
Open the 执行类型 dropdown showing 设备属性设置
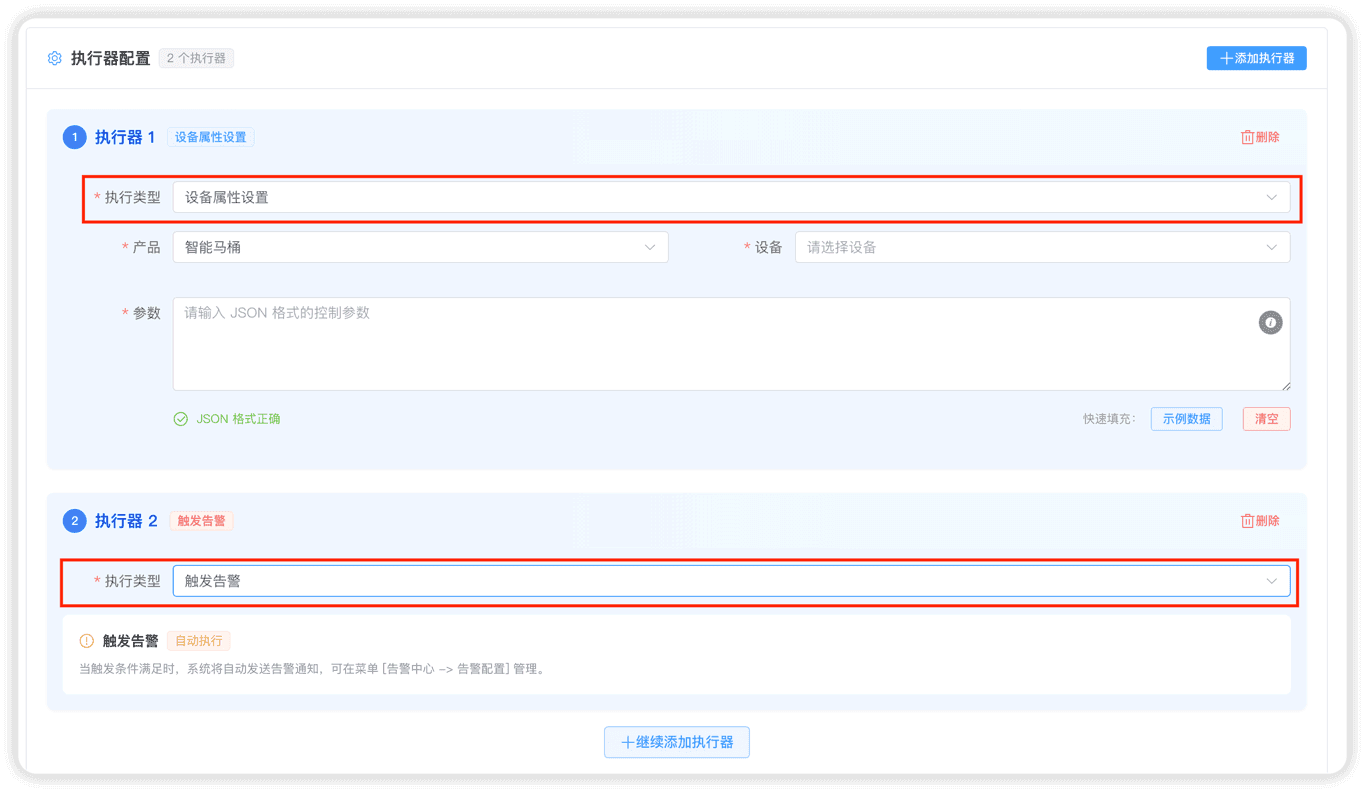click(x=730, y=197)
